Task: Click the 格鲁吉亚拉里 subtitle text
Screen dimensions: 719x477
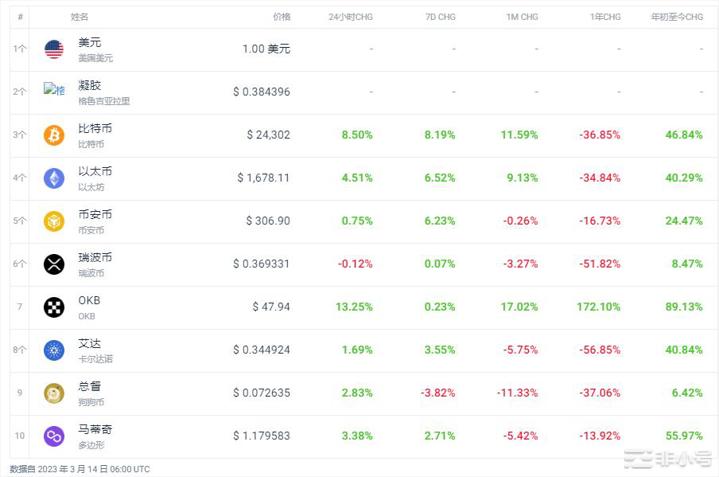Action: pos(104,101)
